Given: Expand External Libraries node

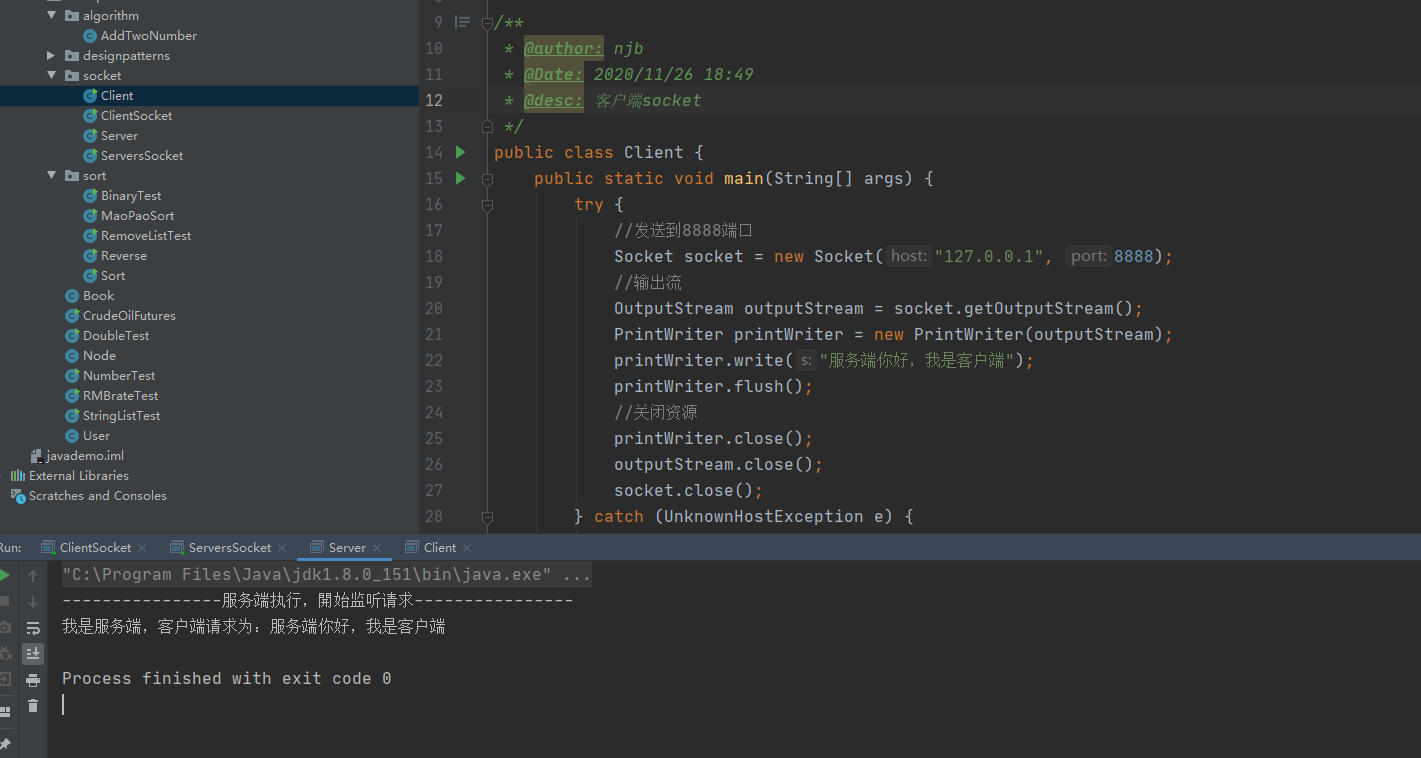Looking at the screenshot, I should [2, 476].
